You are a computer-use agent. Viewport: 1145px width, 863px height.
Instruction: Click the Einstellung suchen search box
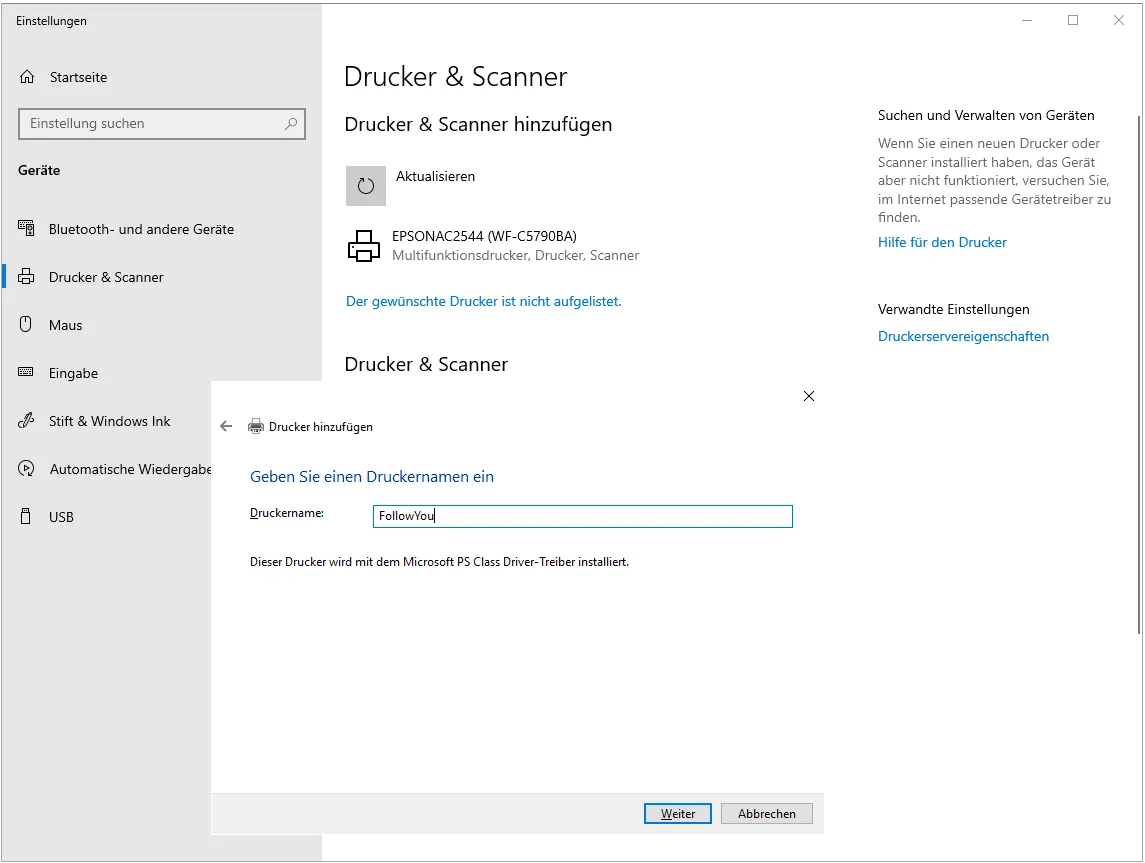click(x=150, y=124)
